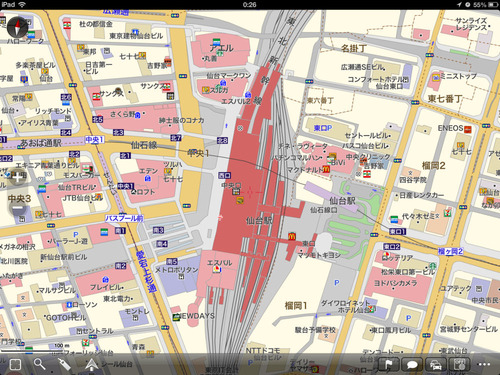Tap the compass to reset north
Viewport: 500px width, 375px height.
17,27
